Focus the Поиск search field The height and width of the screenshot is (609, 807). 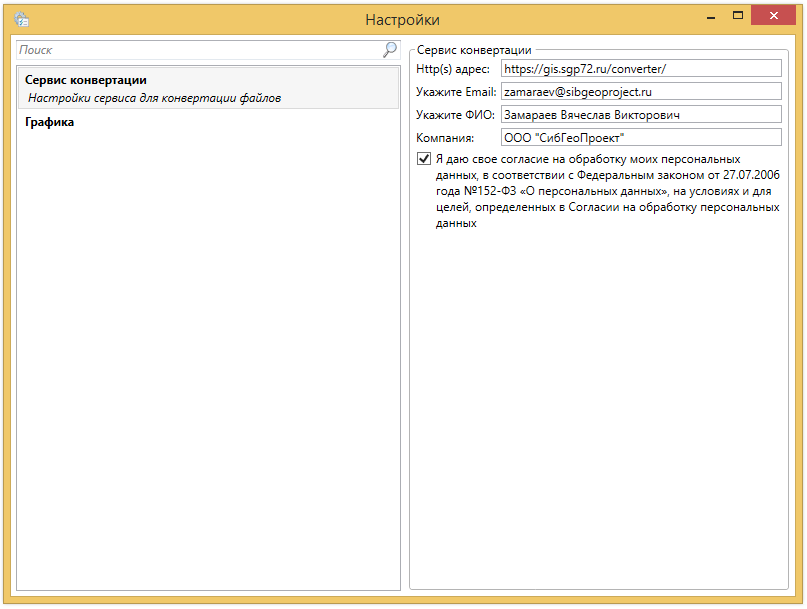click(x=198, y=49)
